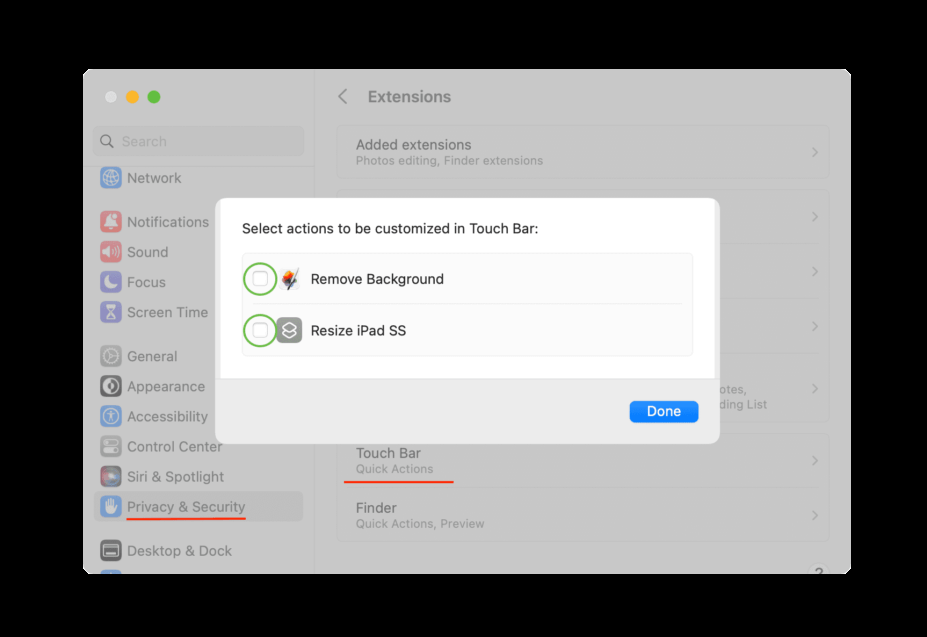Expand the Added extensions row chevron
The width and height of the screenshot is (927, 637).
(x=814, y=152)
